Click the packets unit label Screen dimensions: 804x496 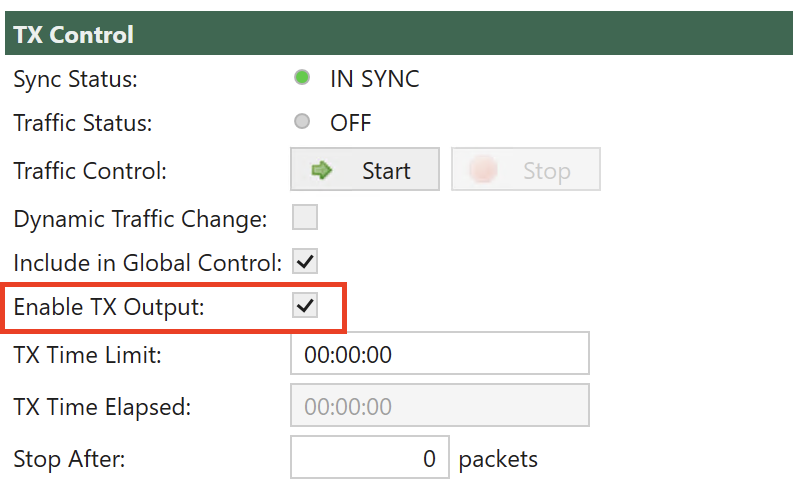pyautogui.click(x=498, y=460)
